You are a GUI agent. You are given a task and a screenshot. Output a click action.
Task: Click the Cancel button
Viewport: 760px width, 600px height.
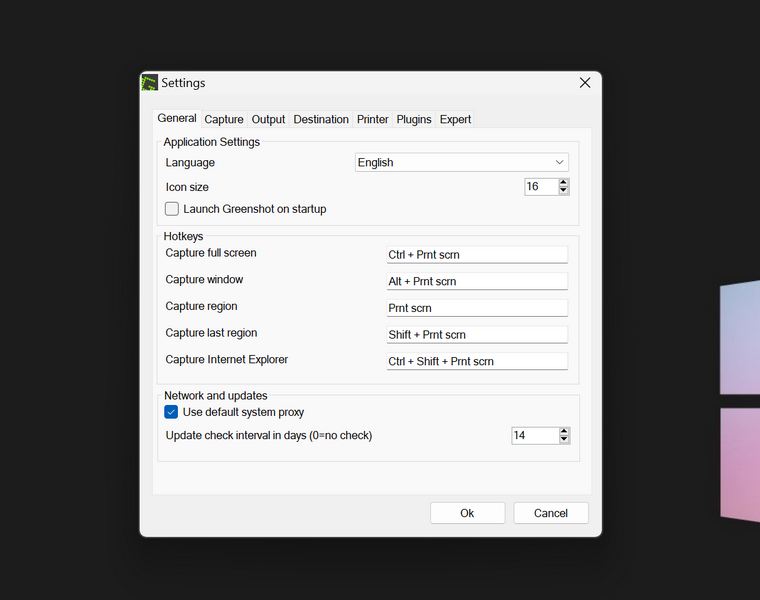coord(551,513)
